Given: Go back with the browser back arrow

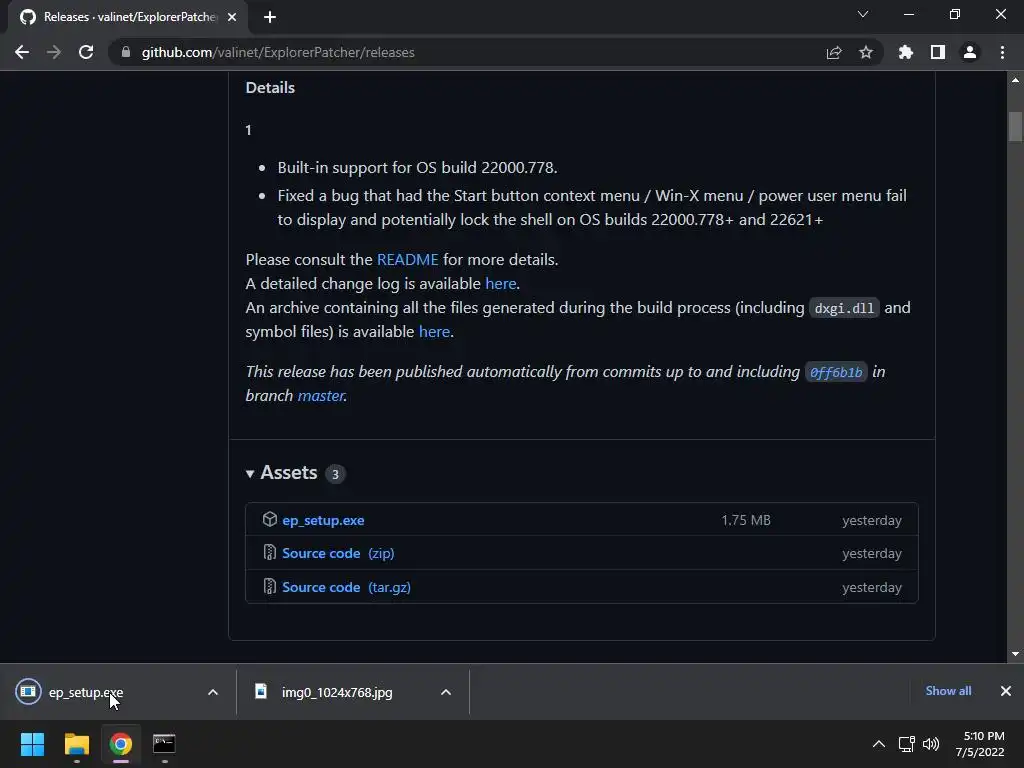Looking at the screenshot, I should point(22,52).
